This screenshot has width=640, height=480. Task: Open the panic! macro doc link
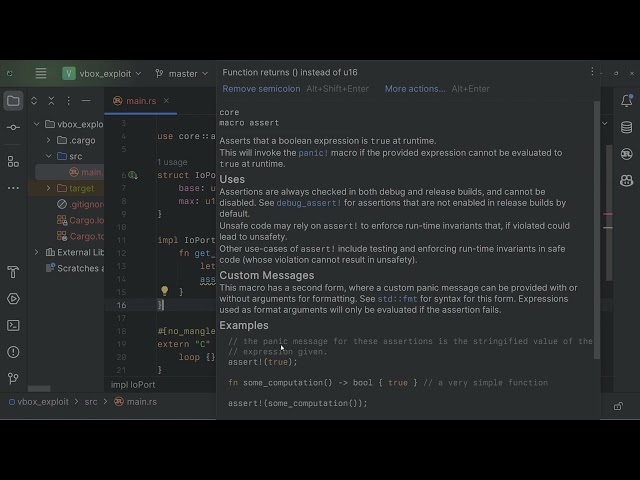[x=313, y=153]
